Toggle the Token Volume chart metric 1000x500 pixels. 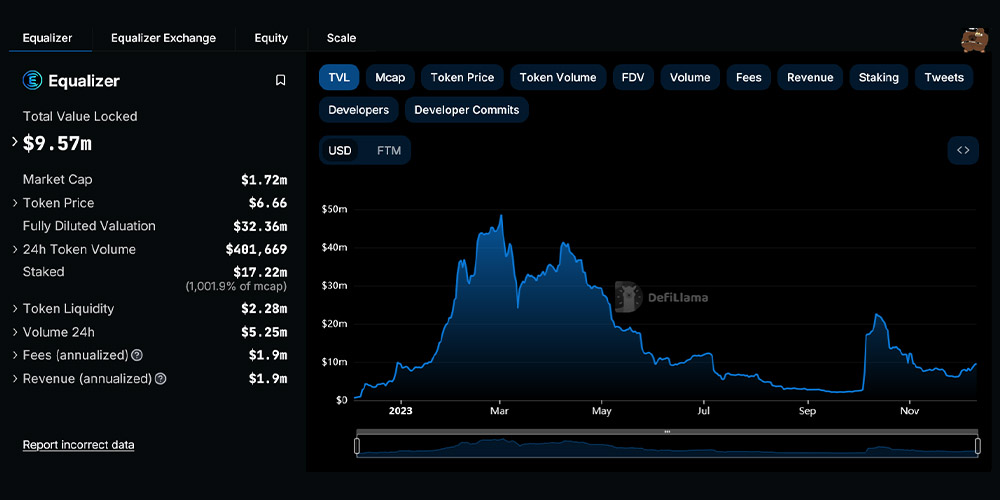tap(558, 77)
